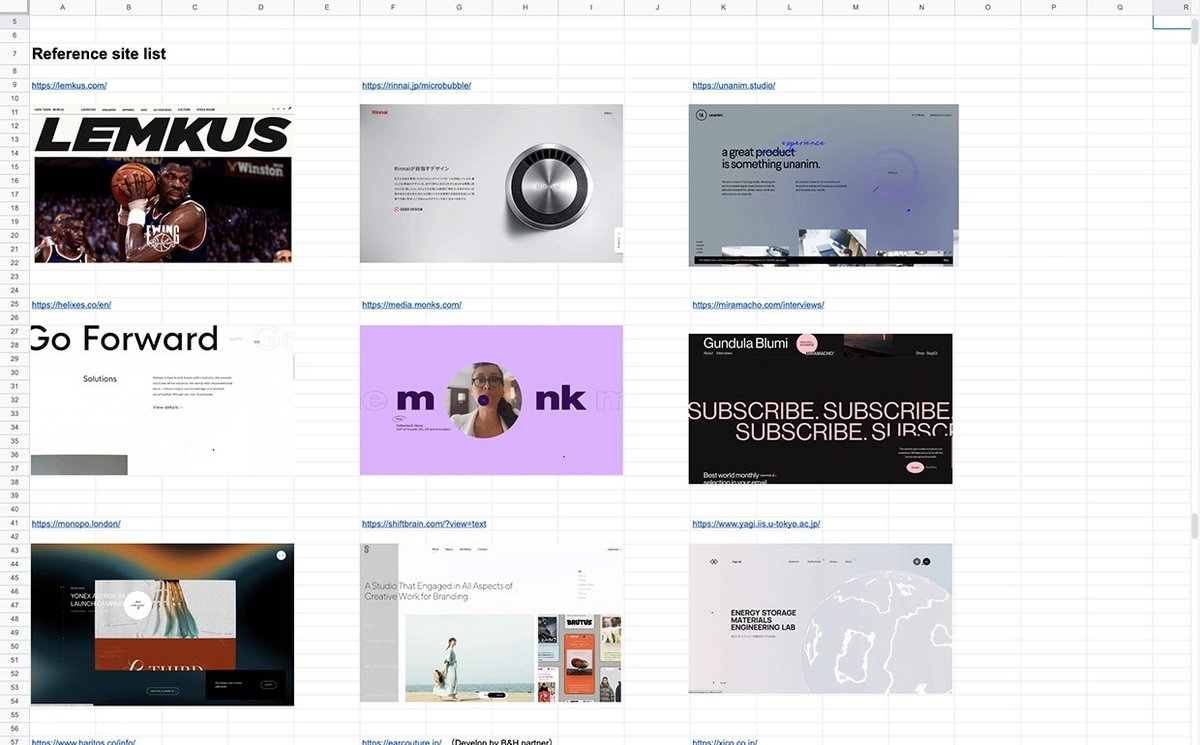
Task: Open the https://rinnai.jp/microbubble/ link
Action: point(416,86)
